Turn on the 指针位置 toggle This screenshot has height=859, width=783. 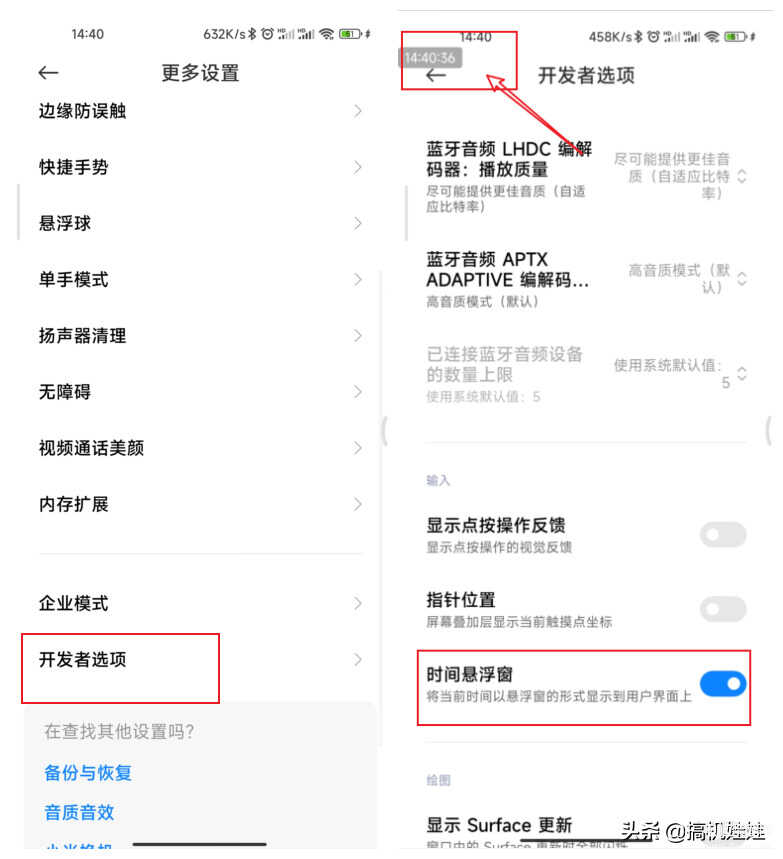pos(723,609)
